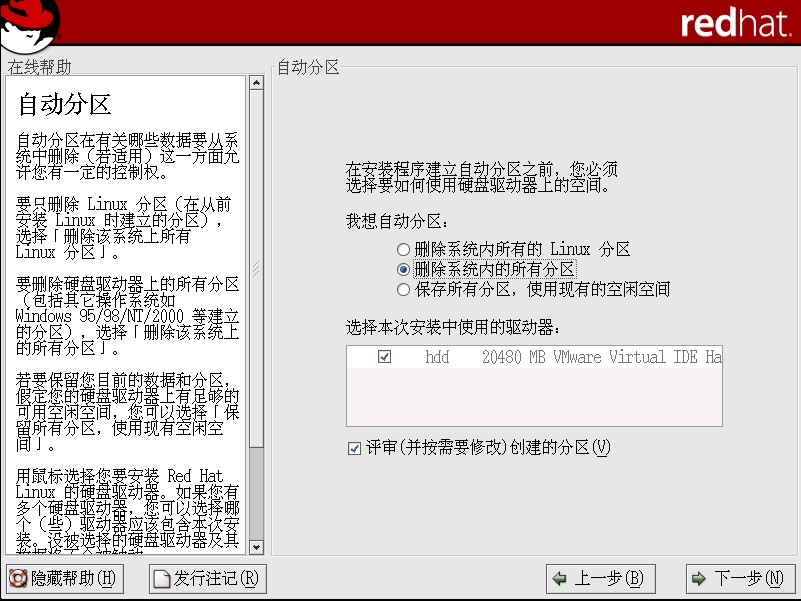Click the right arrow icon on 下一步 button
801x601 pixels.
(x=699, y=579)
